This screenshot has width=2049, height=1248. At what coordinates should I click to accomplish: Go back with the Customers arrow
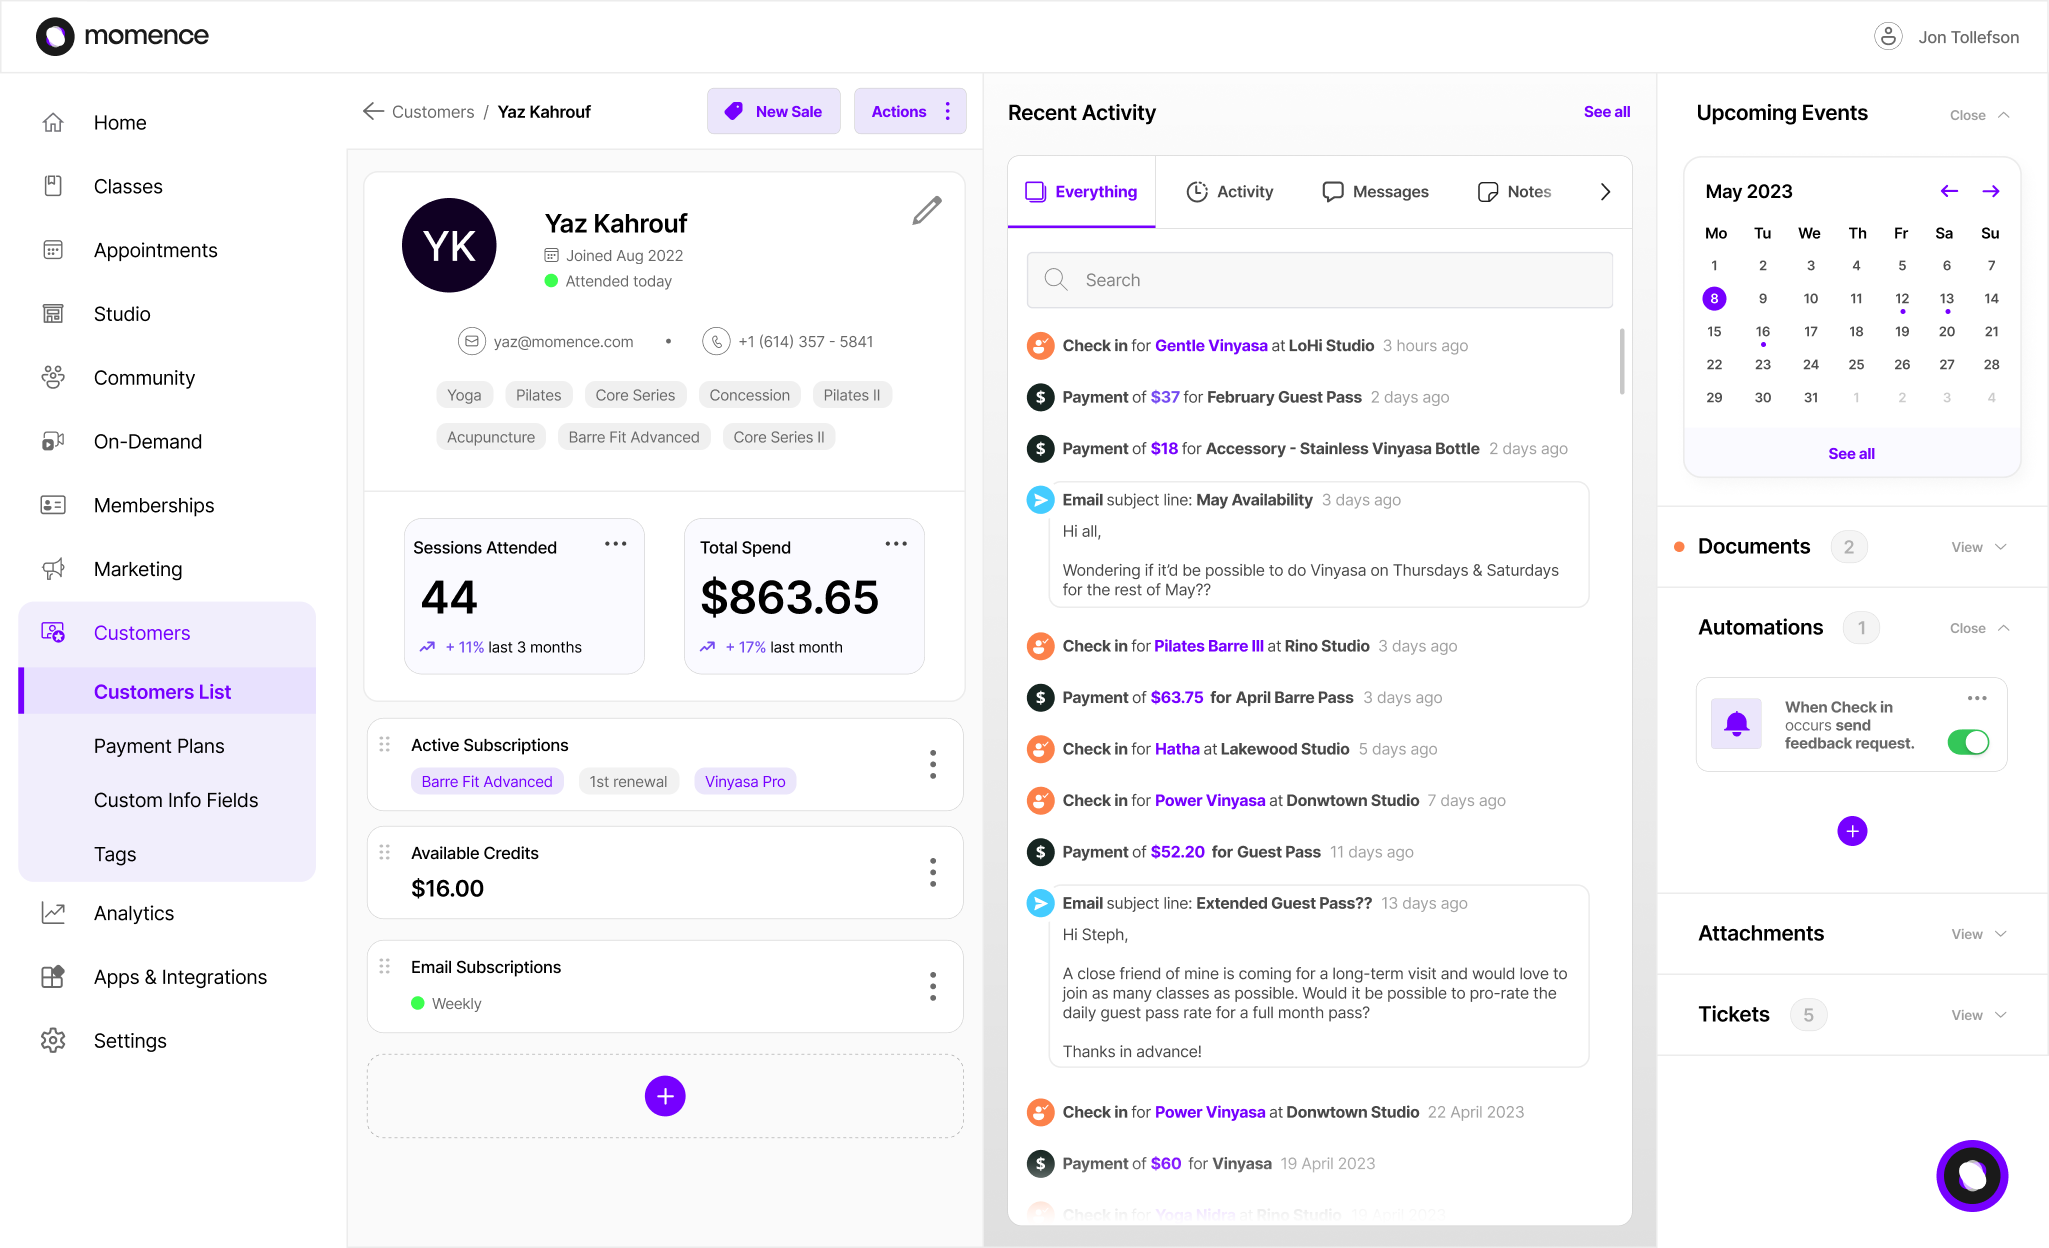tap(373, 111)
